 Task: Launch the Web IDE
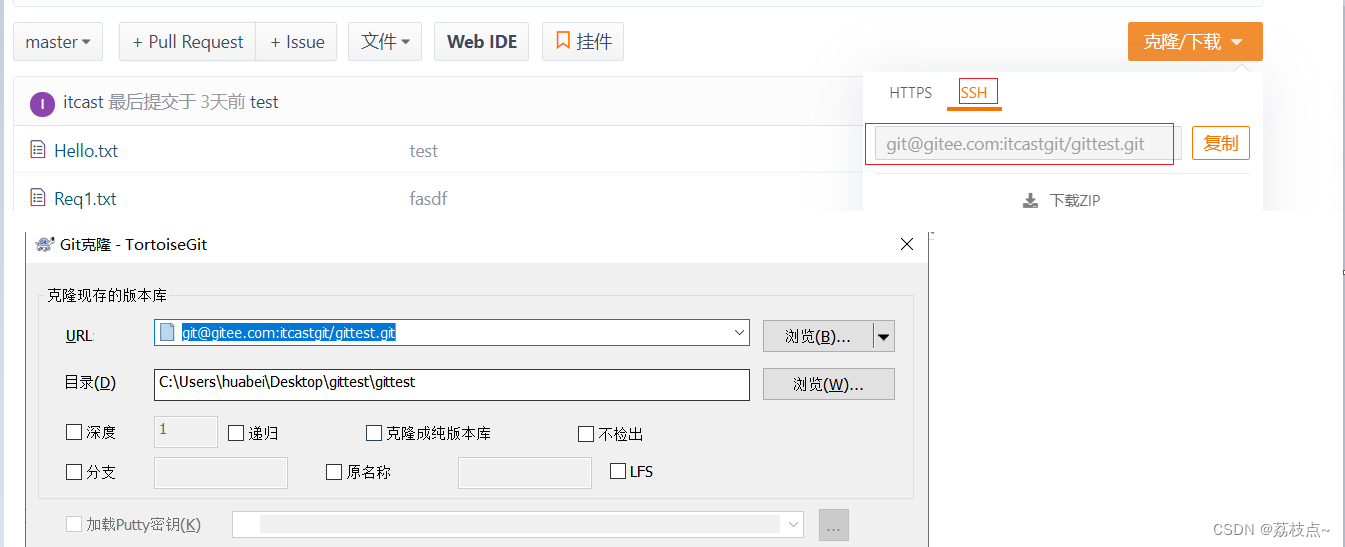pos(482,42)
